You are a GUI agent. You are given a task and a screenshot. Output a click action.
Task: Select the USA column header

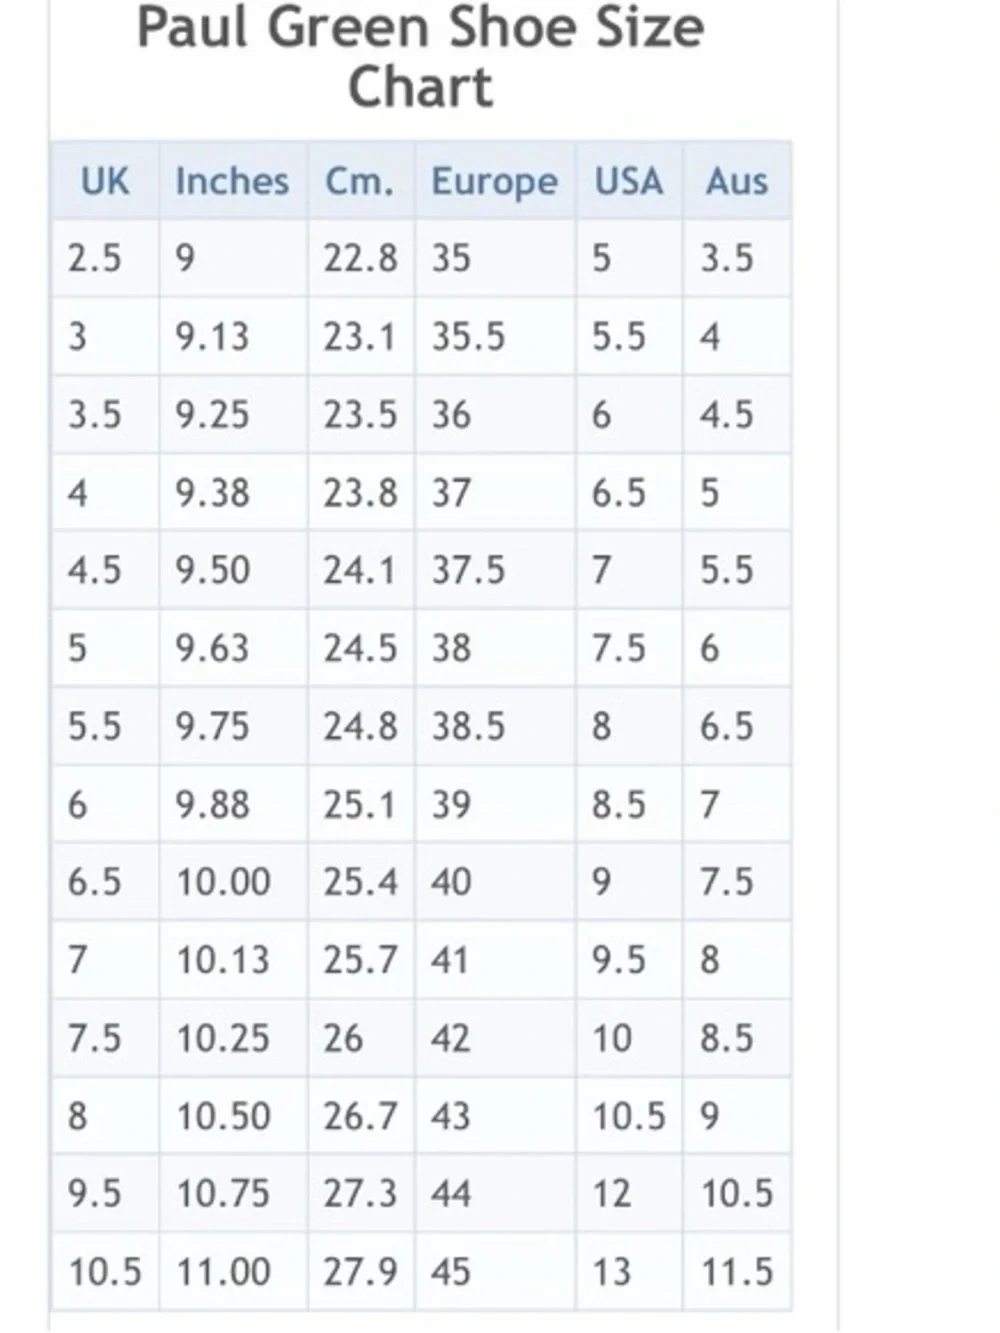click(629, 181)
